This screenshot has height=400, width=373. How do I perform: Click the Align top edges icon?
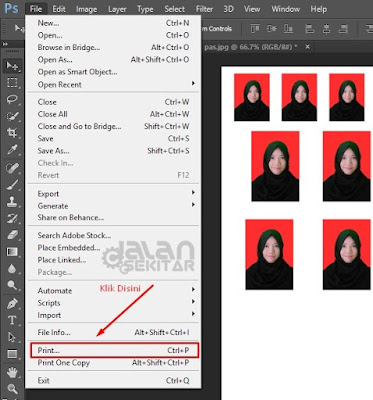pyautogui.click(x=255, y=29)
